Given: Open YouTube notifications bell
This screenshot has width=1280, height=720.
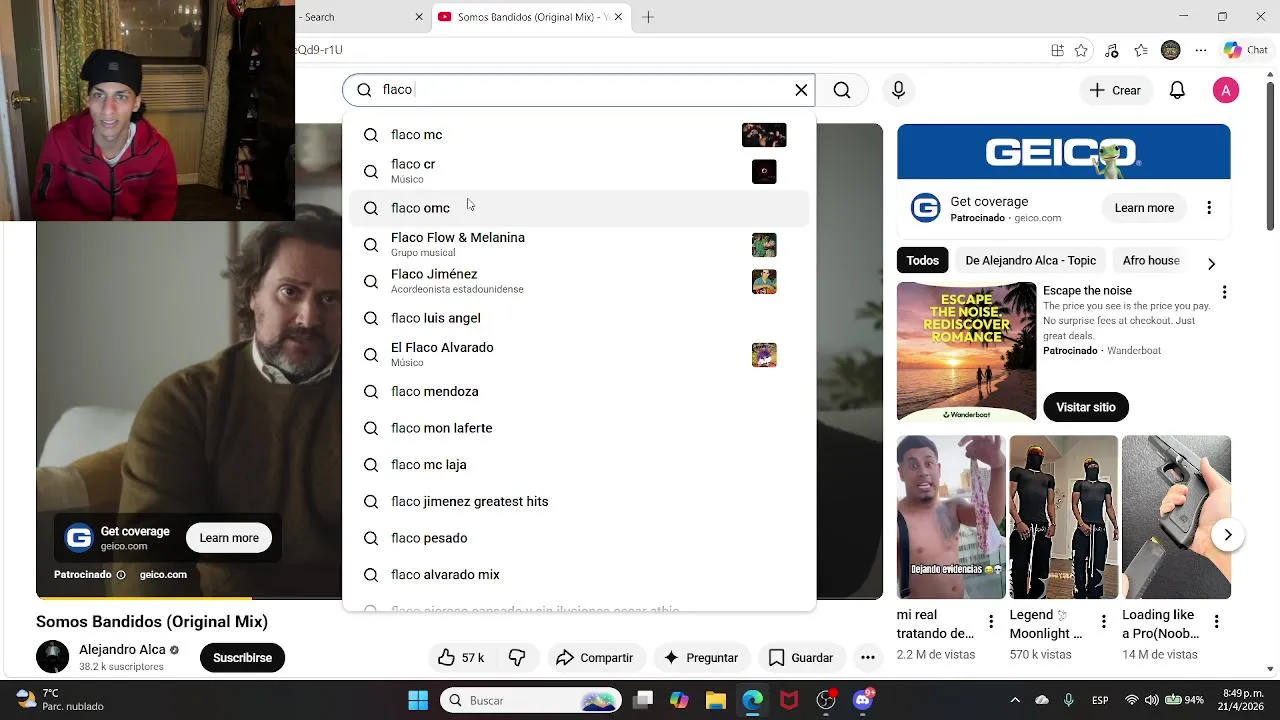Looking at the screenshot, I should [x=1177, y=90].
